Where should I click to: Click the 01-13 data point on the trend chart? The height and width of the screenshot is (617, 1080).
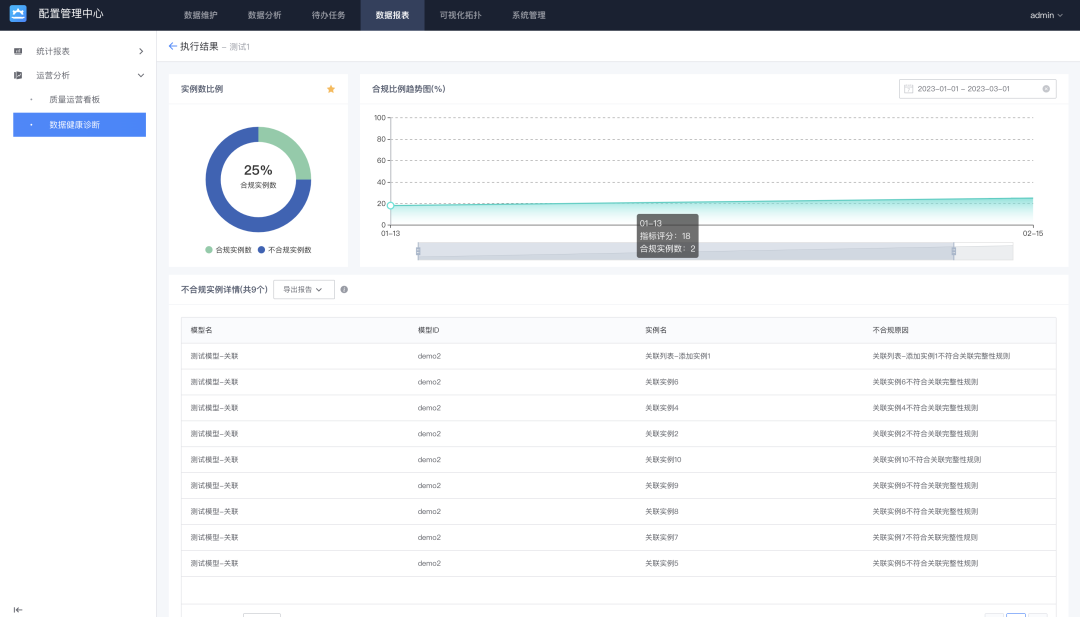click(391, 206)
